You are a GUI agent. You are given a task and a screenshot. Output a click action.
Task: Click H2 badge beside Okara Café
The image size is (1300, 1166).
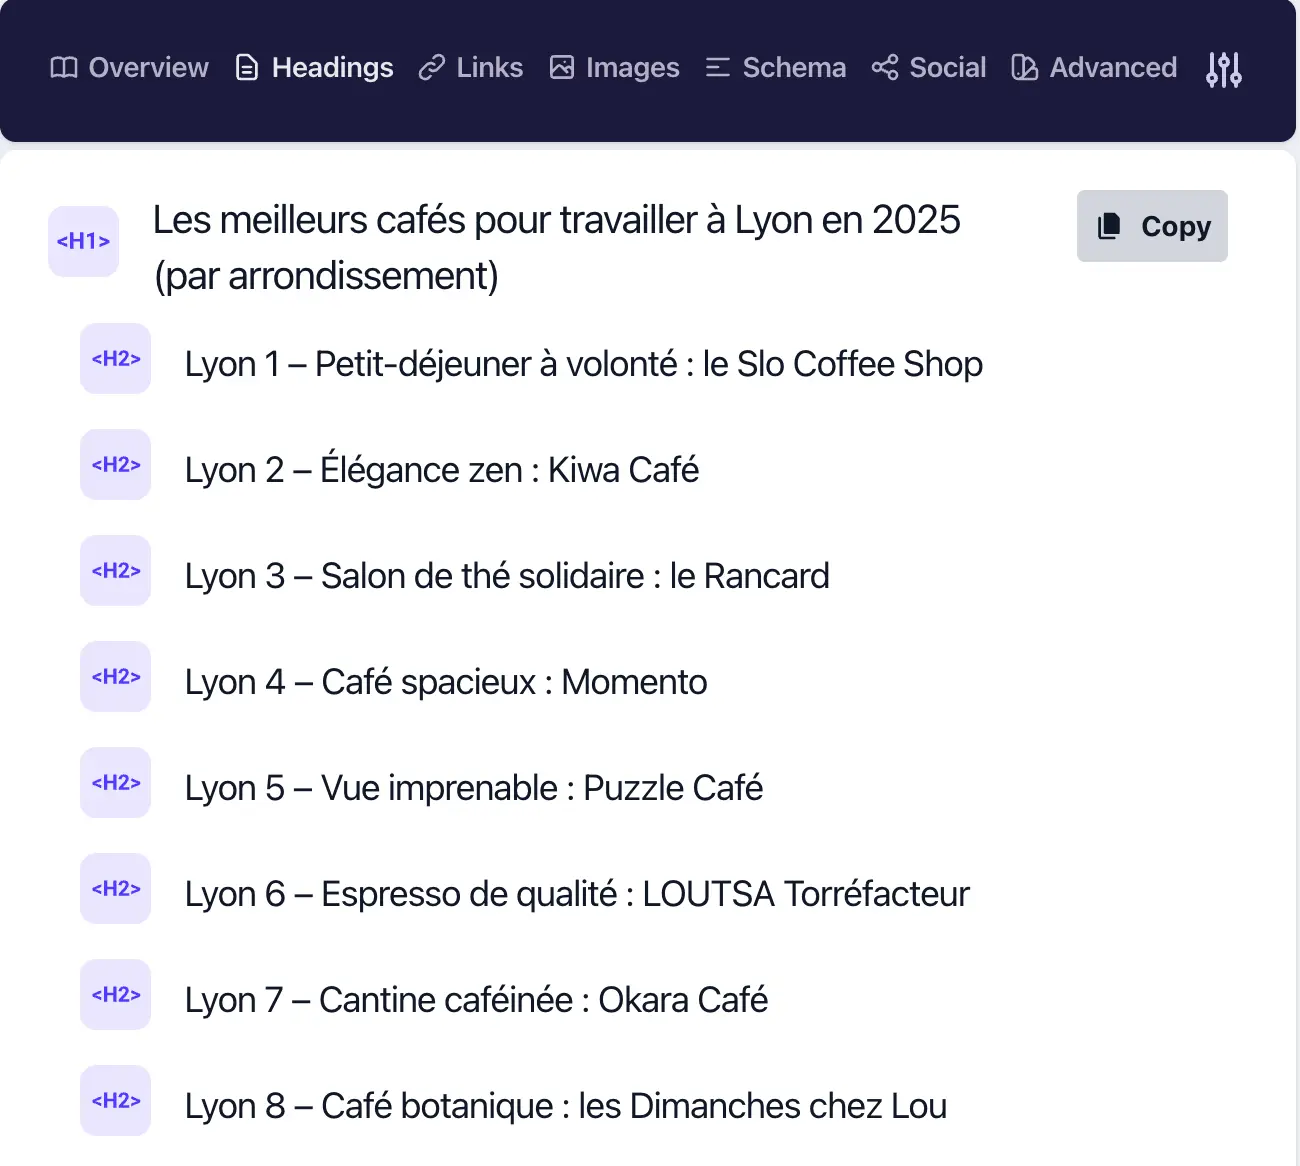point(115,995)
